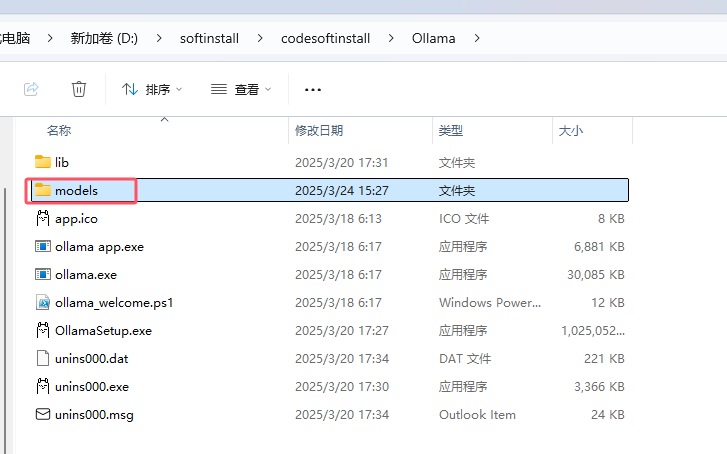This screenshot has height=454, width=727.
Task: Open the three-dot more options menu
Action: [x=313, y=90]
